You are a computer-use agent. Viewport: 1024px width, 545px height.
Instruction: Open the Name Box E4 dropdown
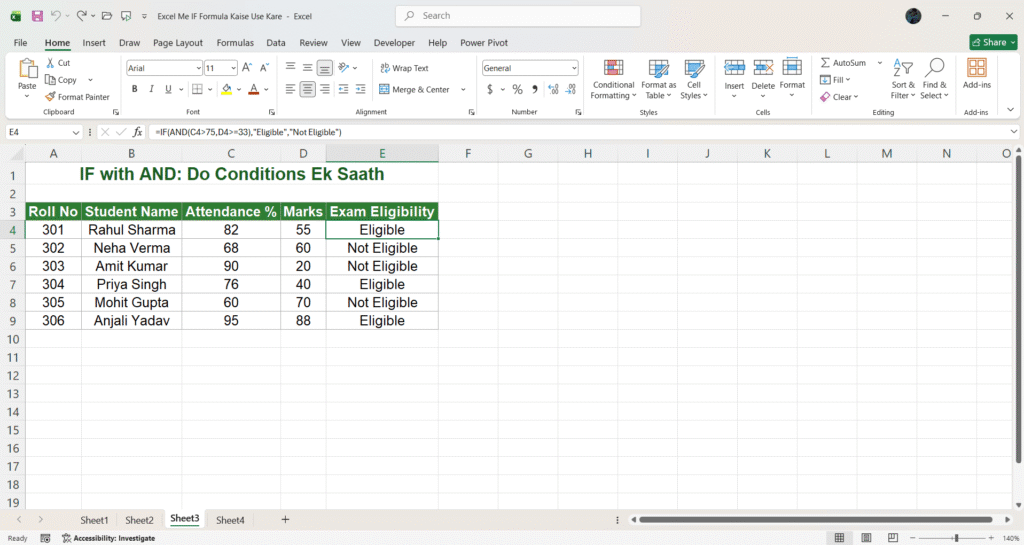point(76,132)
